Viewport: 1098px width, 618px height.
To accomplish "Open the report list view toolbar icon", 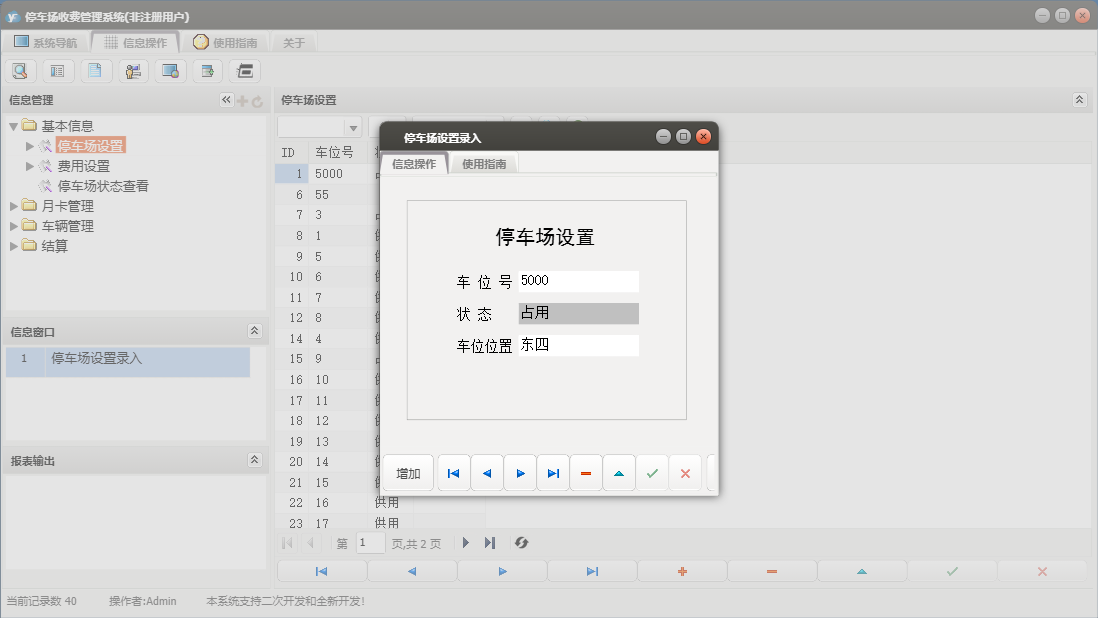I will pyautogui.click(x=57, y=70).
